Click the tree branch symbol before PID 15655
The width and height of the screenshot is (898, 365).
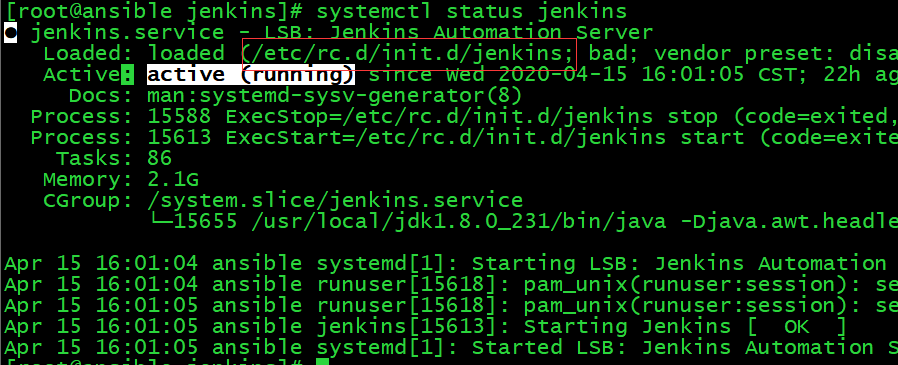(160, 221)
